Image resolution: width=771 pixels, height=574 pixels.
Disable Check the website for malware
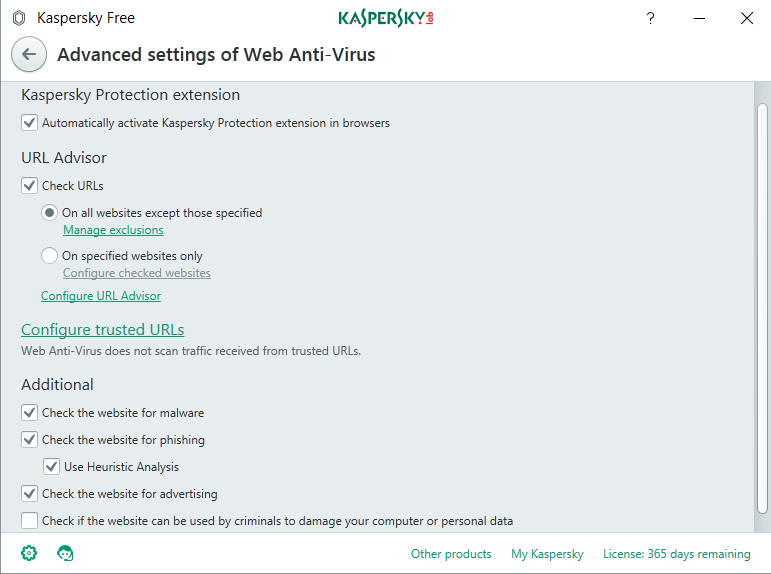(30, 412)
